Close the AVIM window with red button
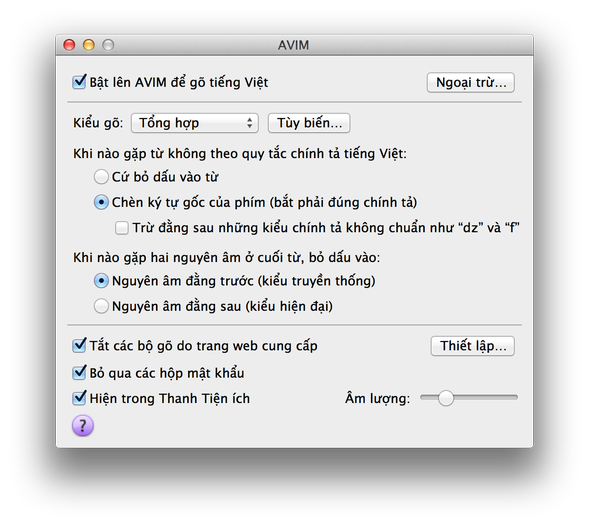Screen dimensions: 589x525 69,45
